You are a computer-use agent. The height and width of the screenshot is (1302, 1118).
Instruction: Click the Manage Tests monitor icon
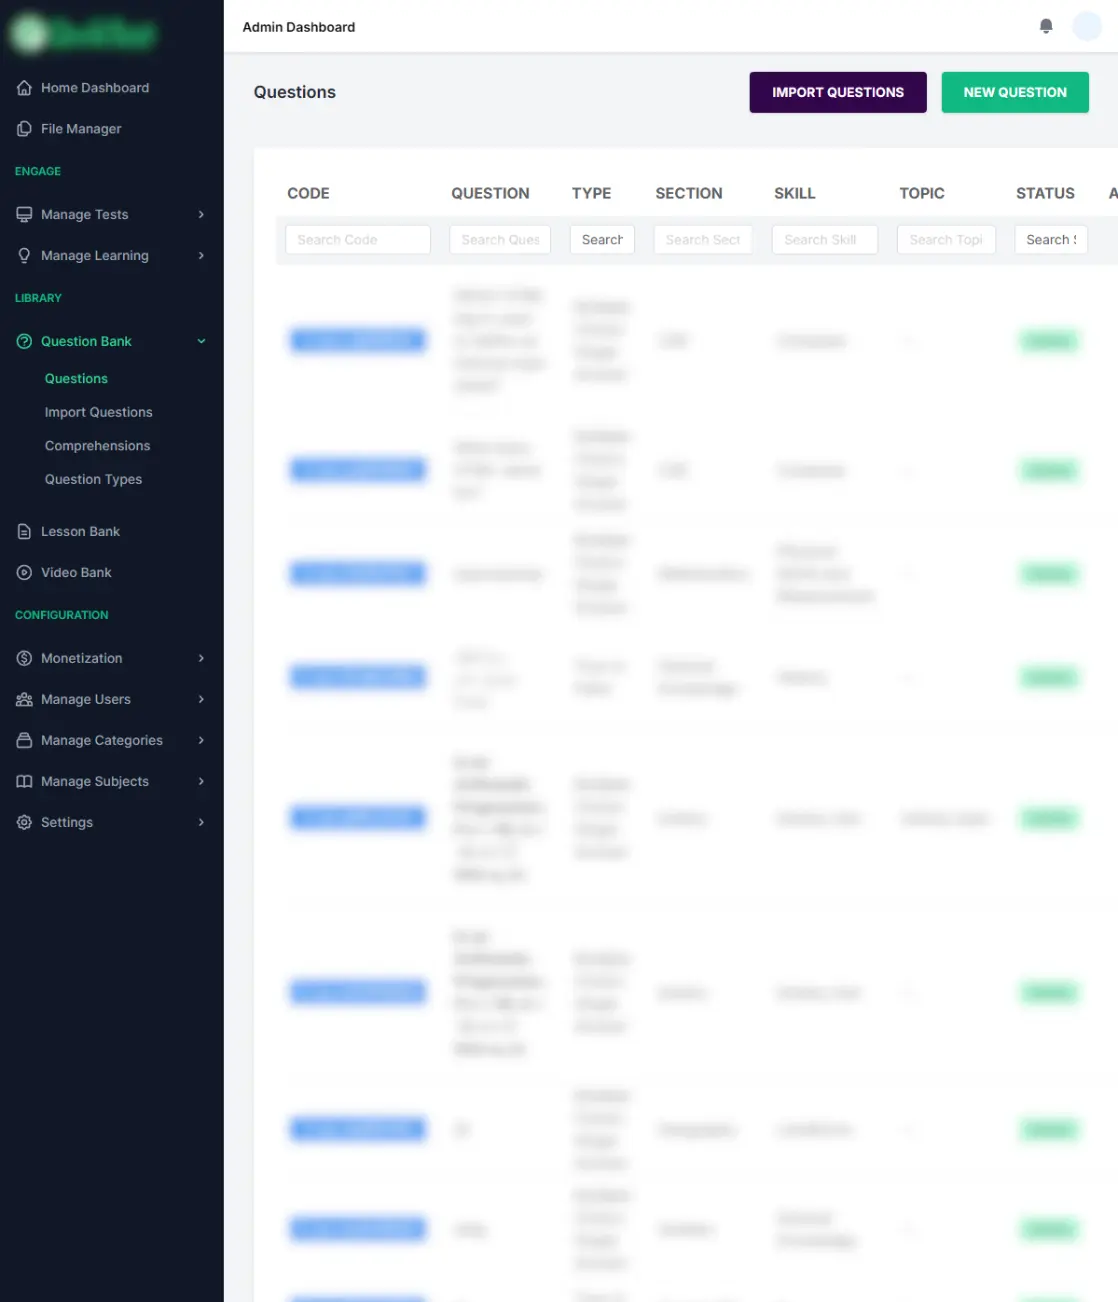24,215
